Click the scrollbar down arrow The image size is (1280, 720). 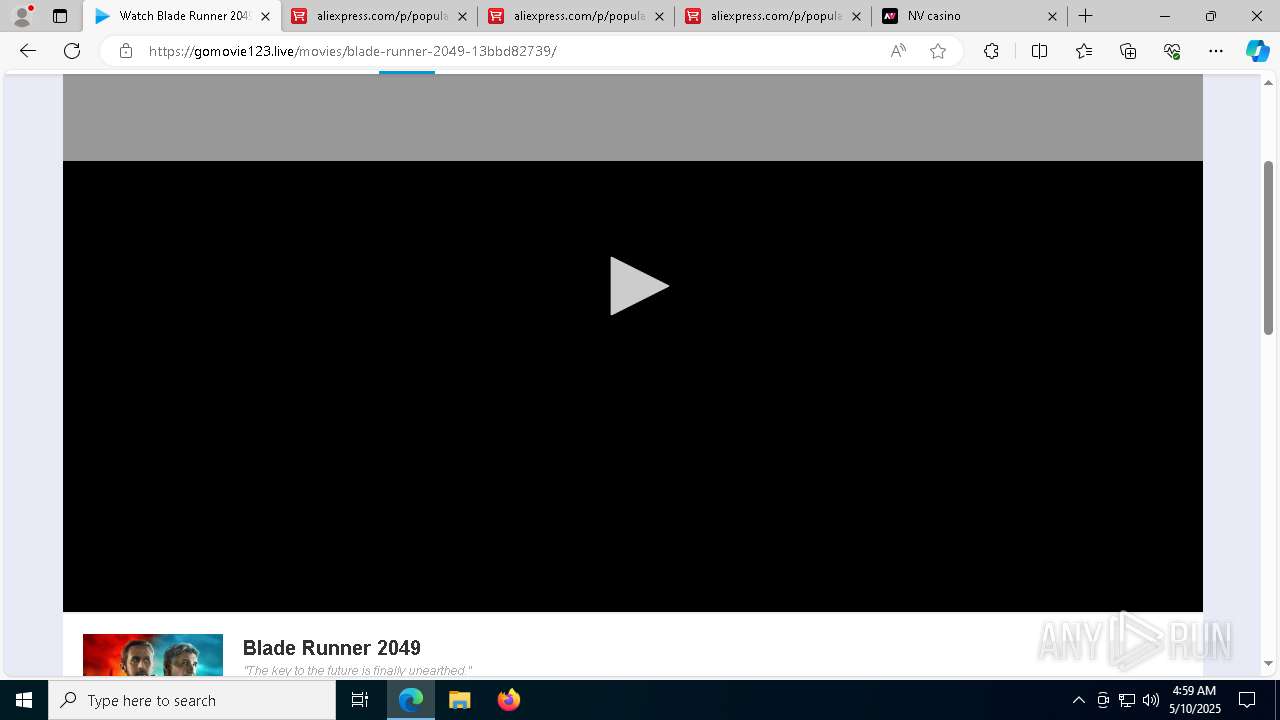[x=1268, y=663]
